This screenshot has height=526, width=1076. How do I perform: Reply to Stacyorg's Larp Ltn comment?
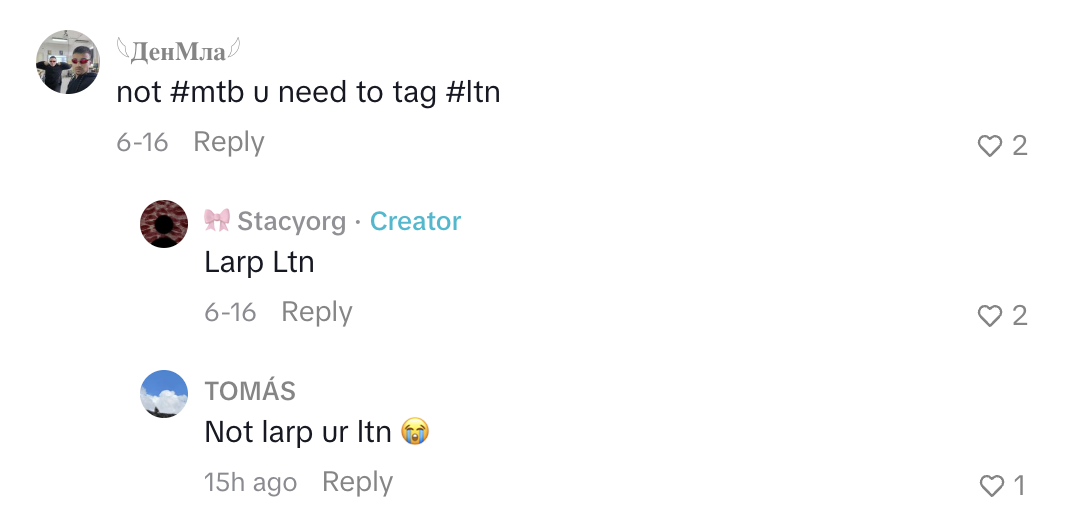point(316,312)
